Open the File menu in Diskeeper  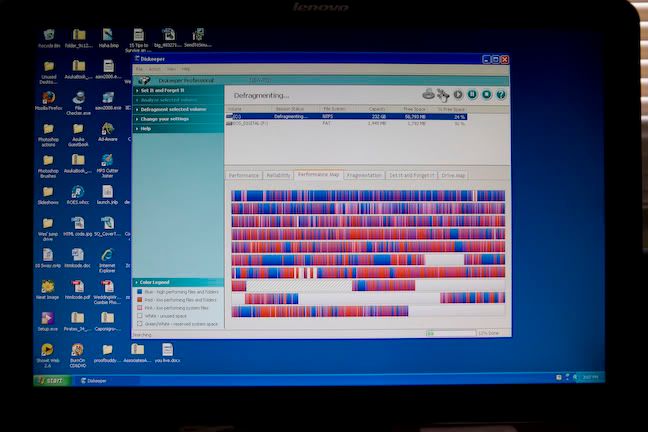click(x=139, y=69)
